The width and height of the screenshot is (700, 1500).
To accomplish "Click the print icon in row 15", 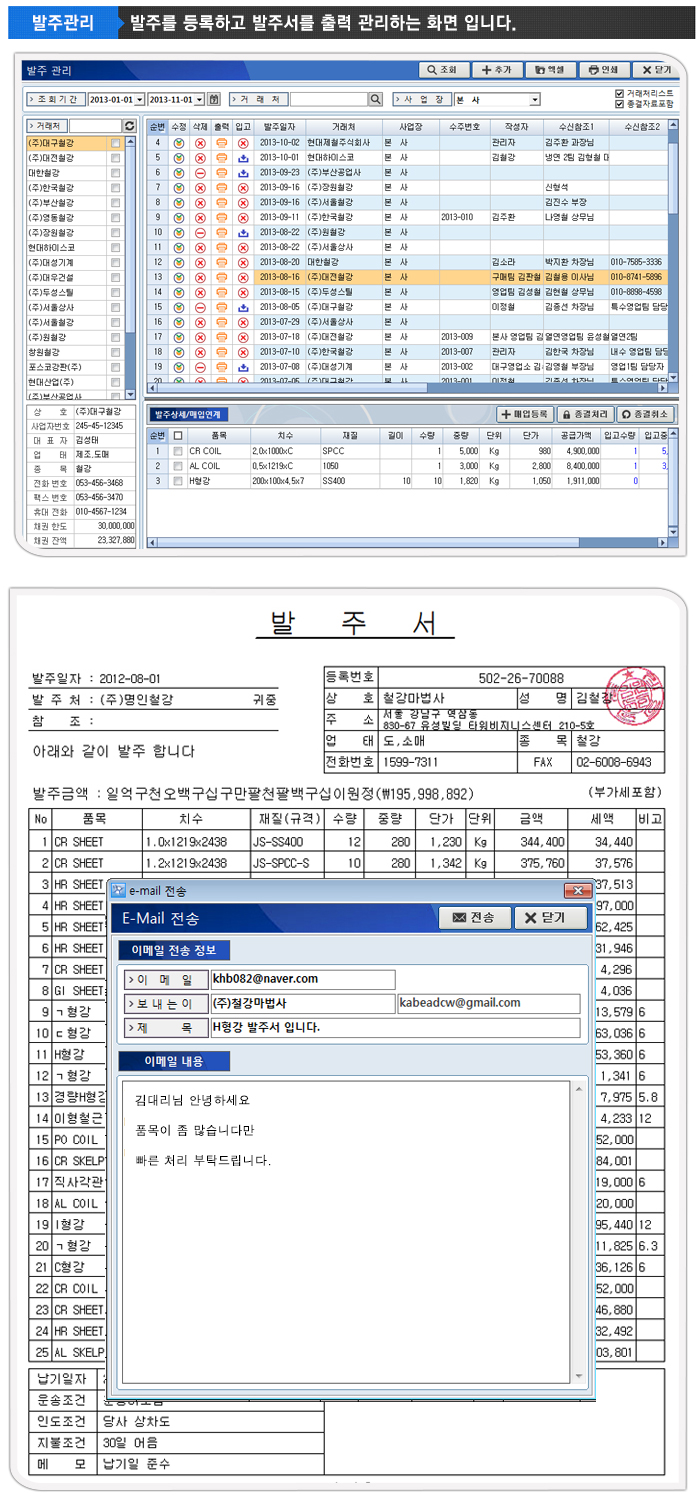I will [221, 306].
